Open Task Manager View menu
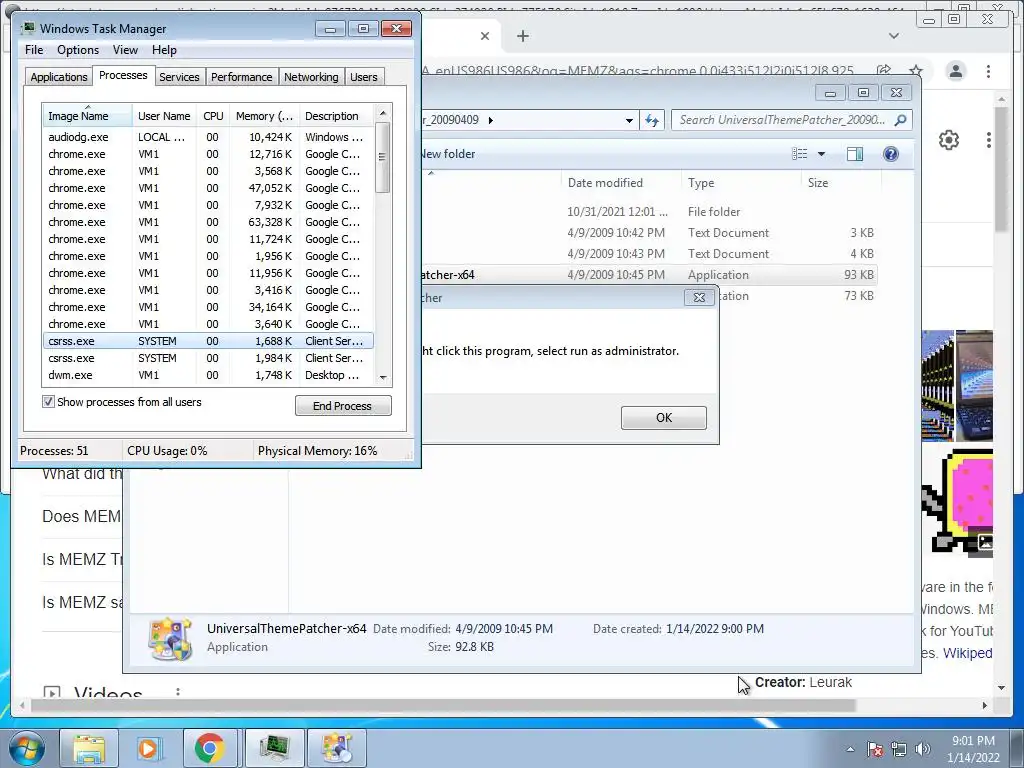 point(125,50)
